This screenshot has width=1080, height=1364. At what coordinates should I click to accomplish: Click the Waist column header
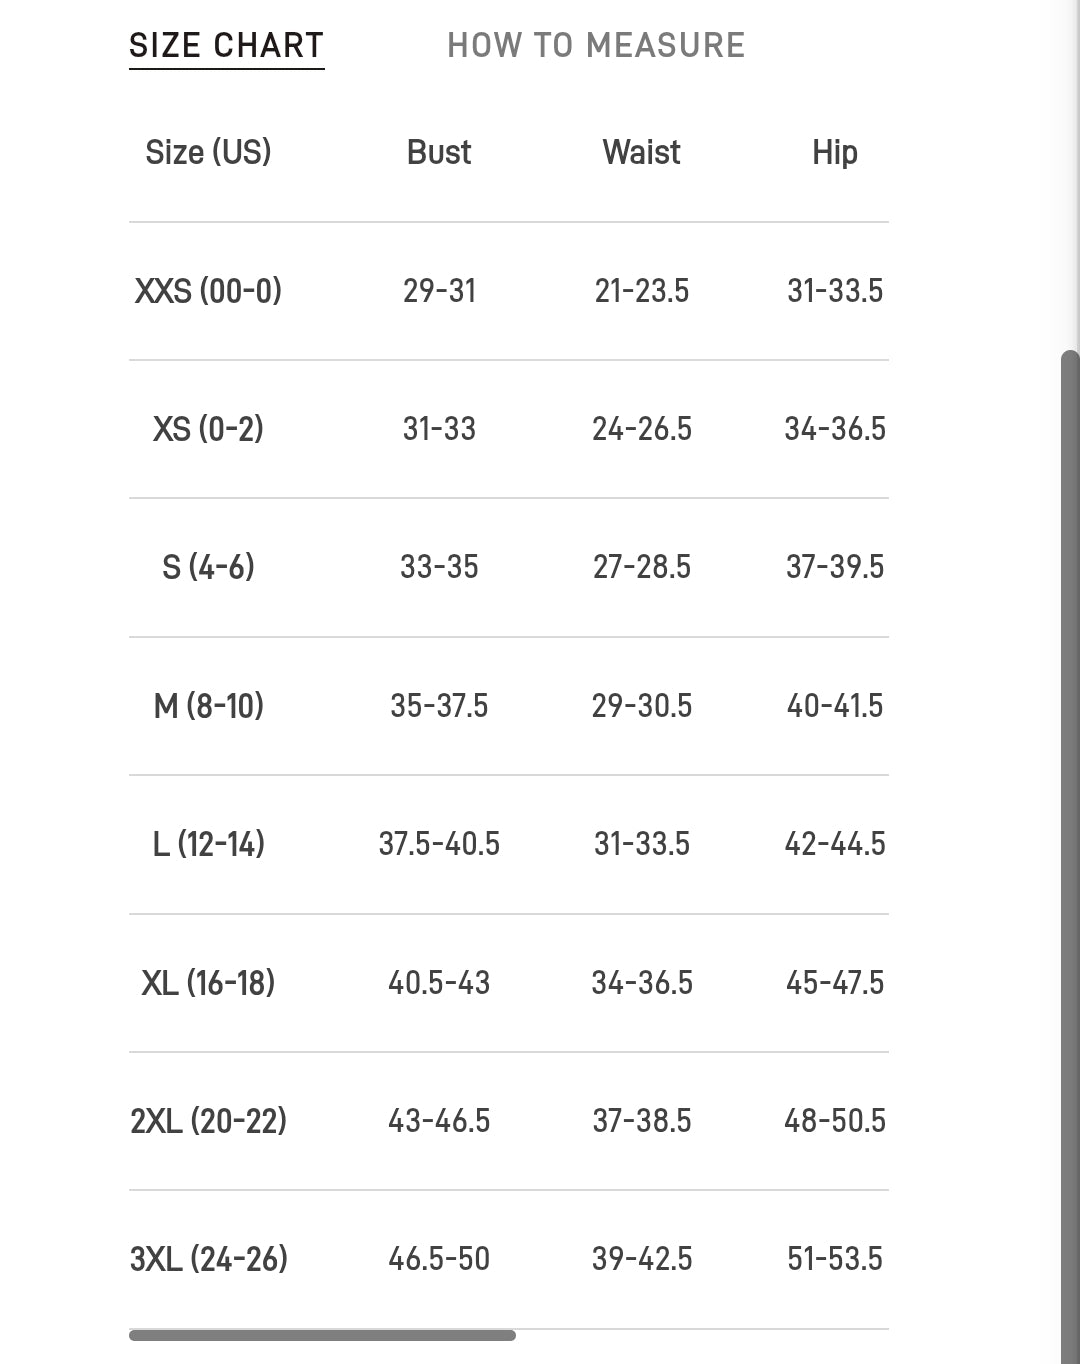pyautogui.click(x=641, y=152)
